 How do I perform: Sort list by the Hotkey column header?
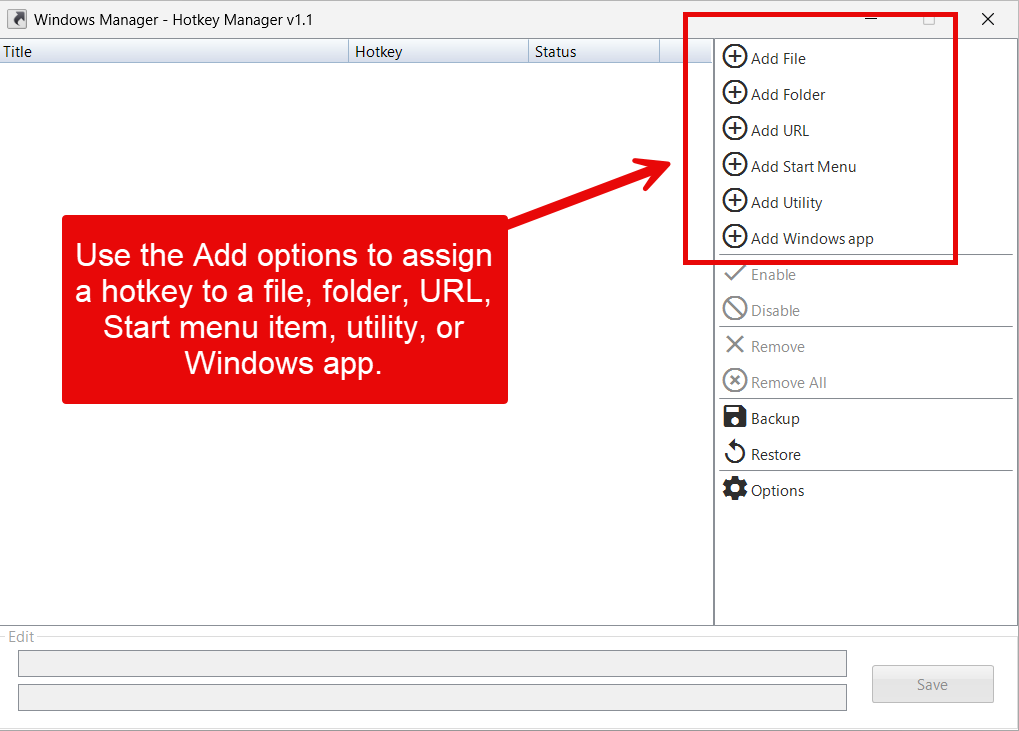(439, 51)
